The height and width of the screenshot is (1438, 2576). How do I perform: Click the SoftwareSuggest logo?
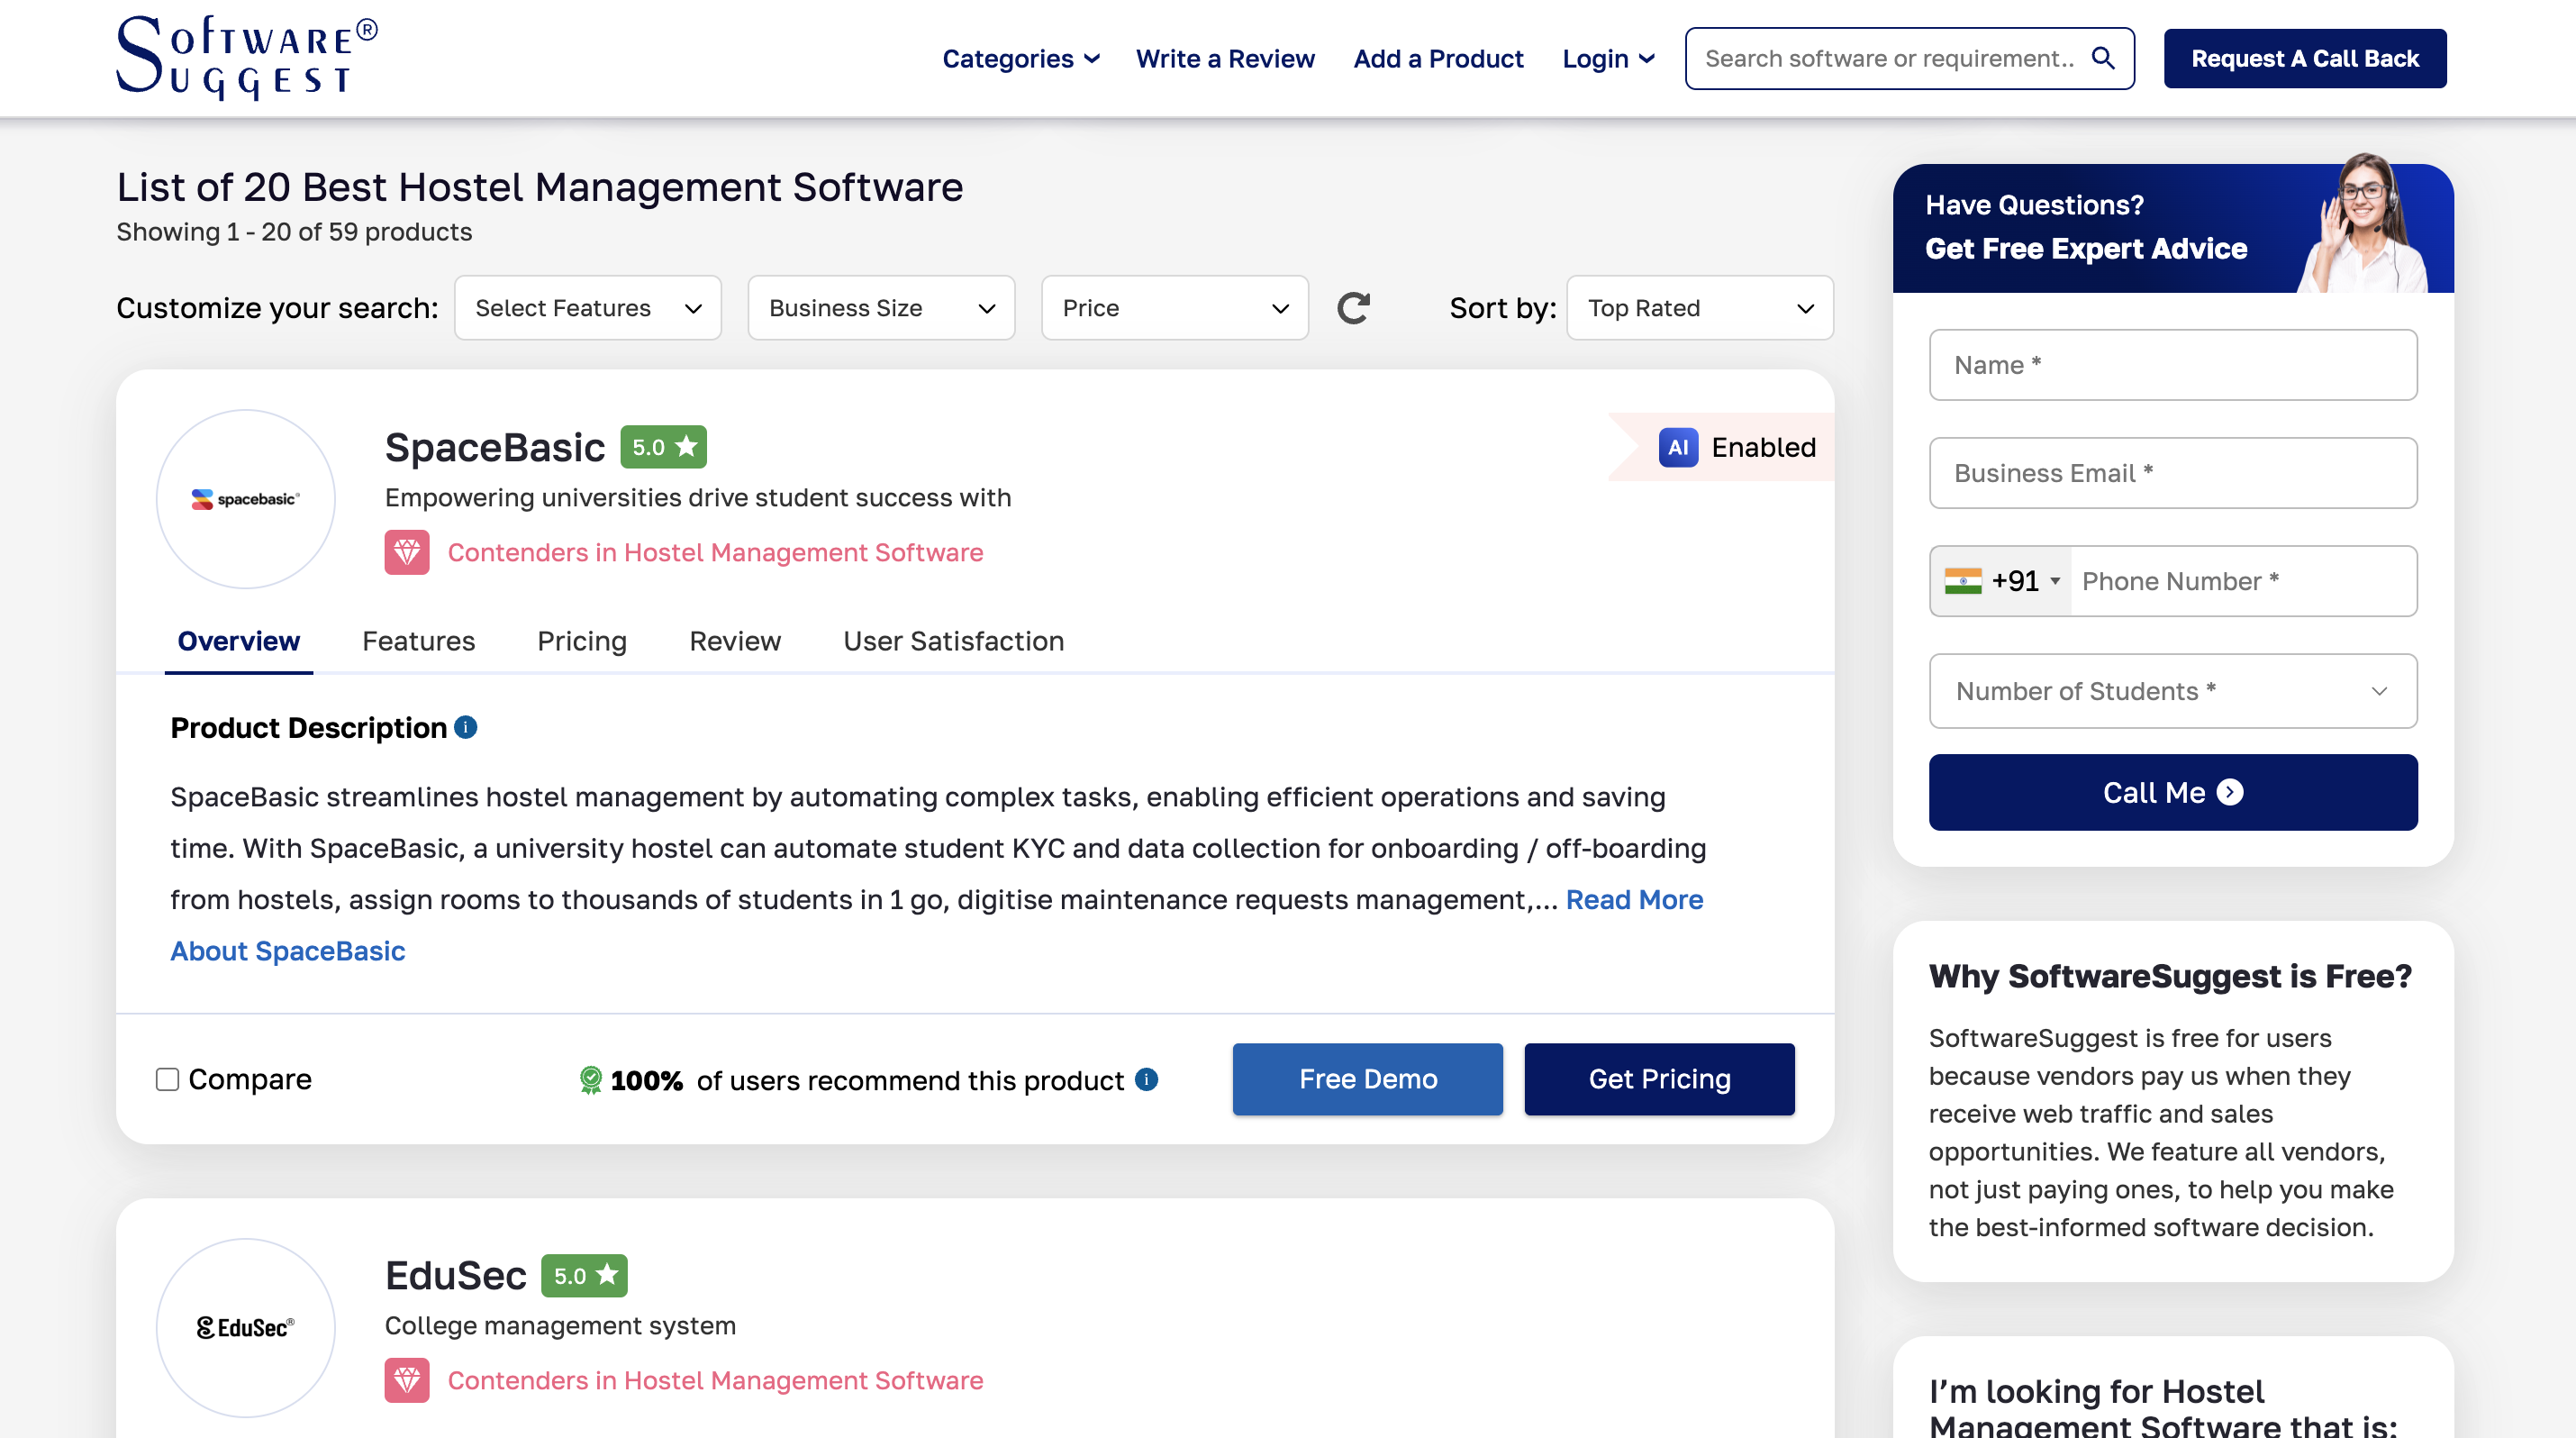coord(248,57)
